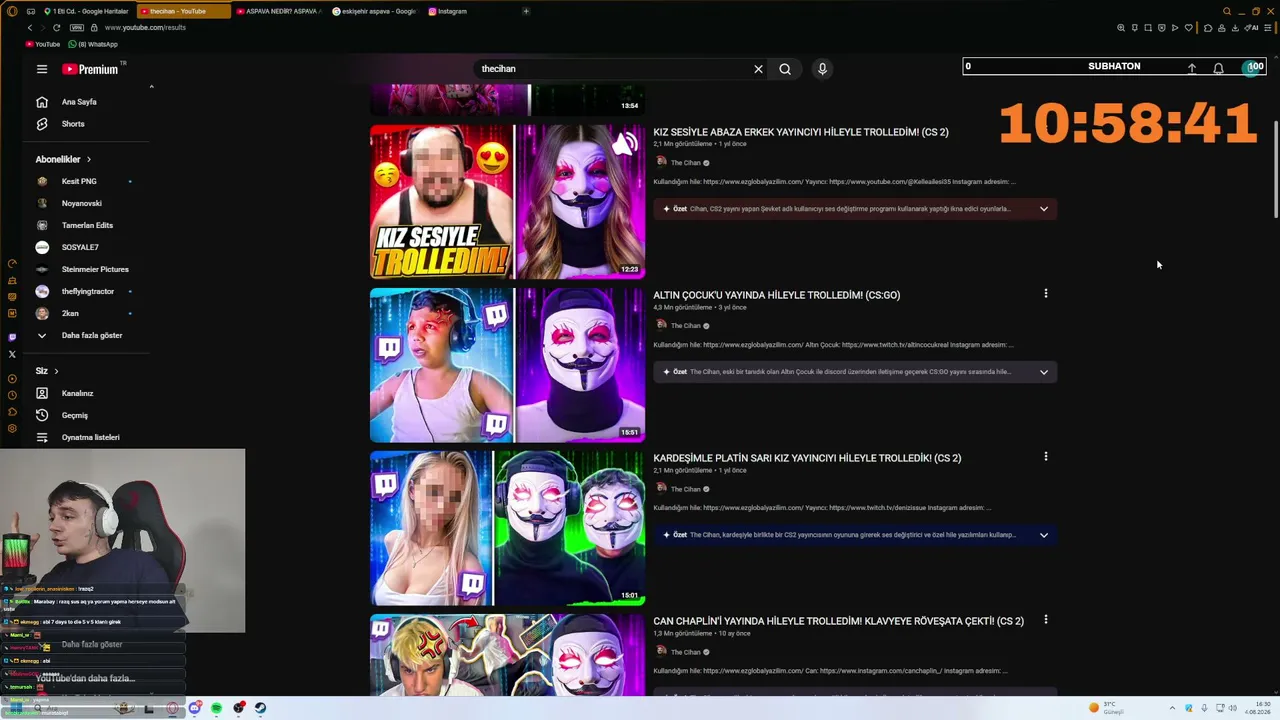Viewport: 1280px width, 720px height.
Task: Open video title KIZ SESİYLE ABAZA ERKEK YAYINCIYI
Action: [801, 132]
